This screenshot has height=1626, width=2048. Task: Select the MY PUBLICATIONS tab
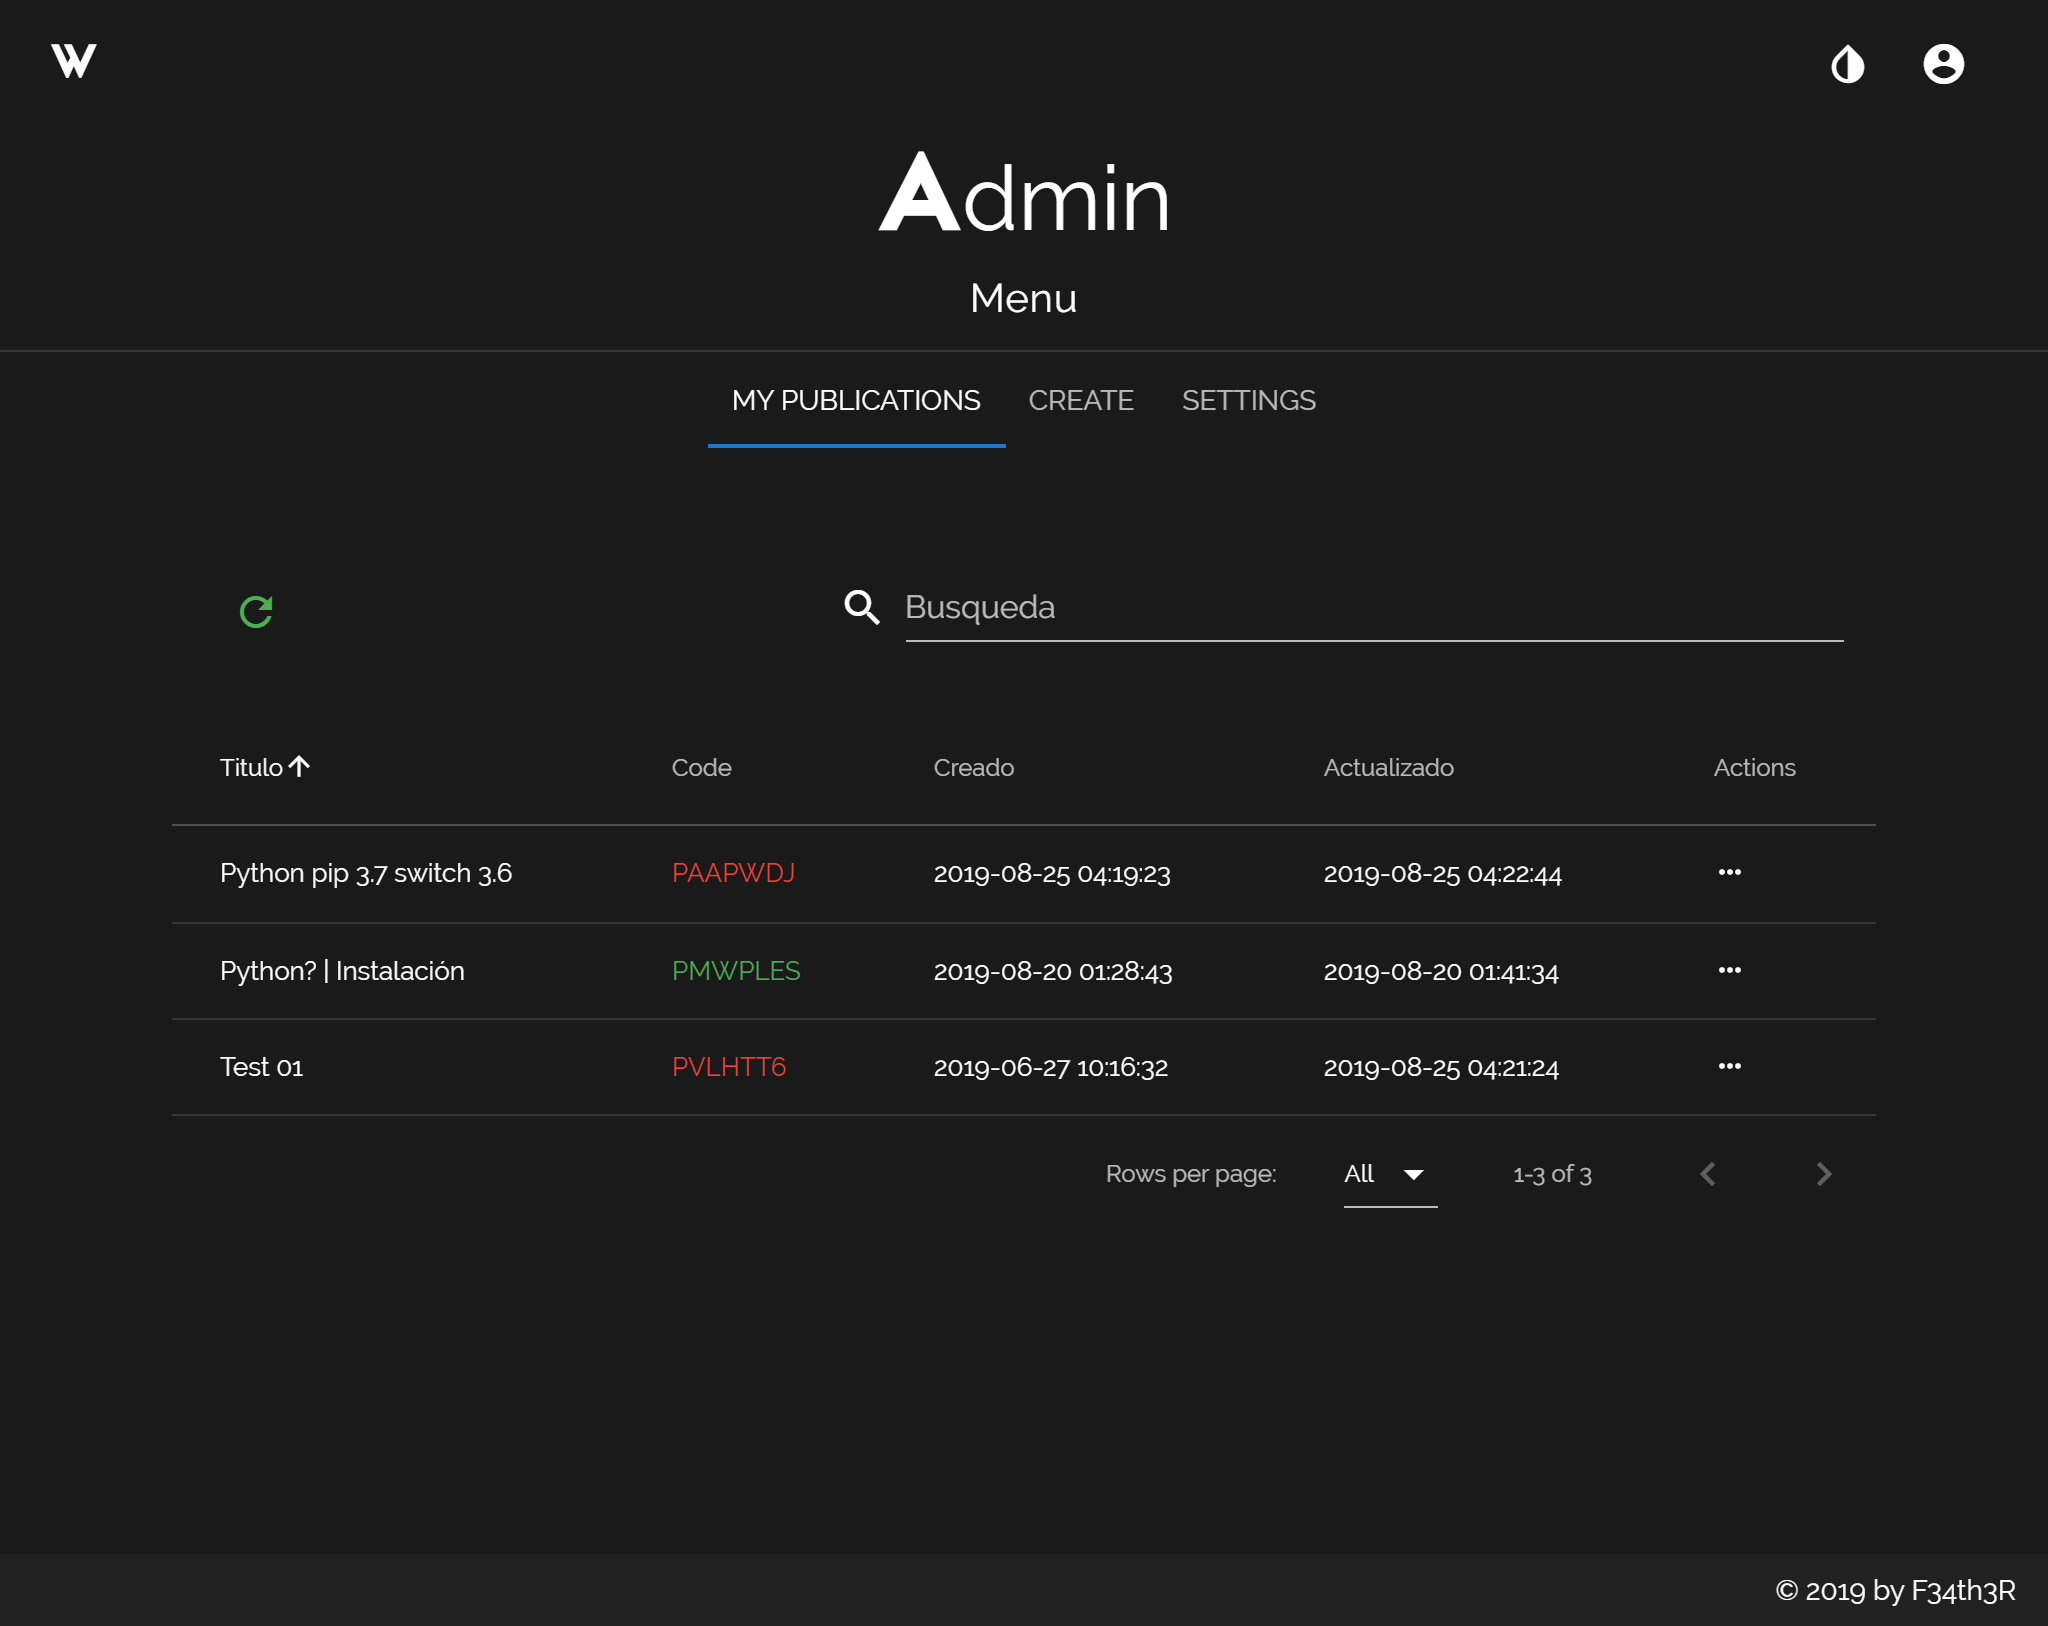pos(856,401)
